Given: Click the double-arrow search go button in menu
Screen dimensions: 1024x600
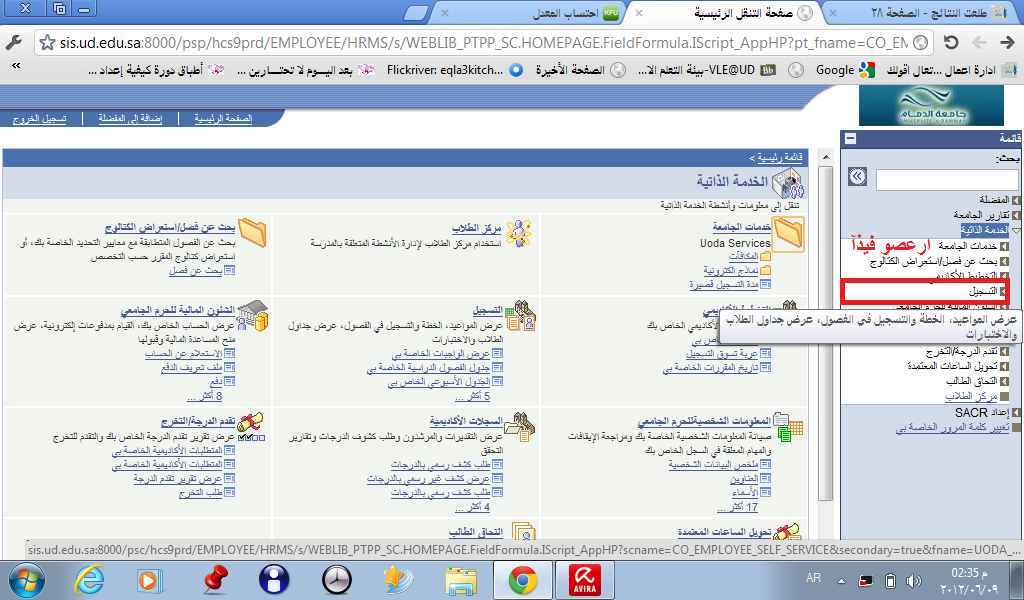Looking at the screenshot, I should coord(857,176).
